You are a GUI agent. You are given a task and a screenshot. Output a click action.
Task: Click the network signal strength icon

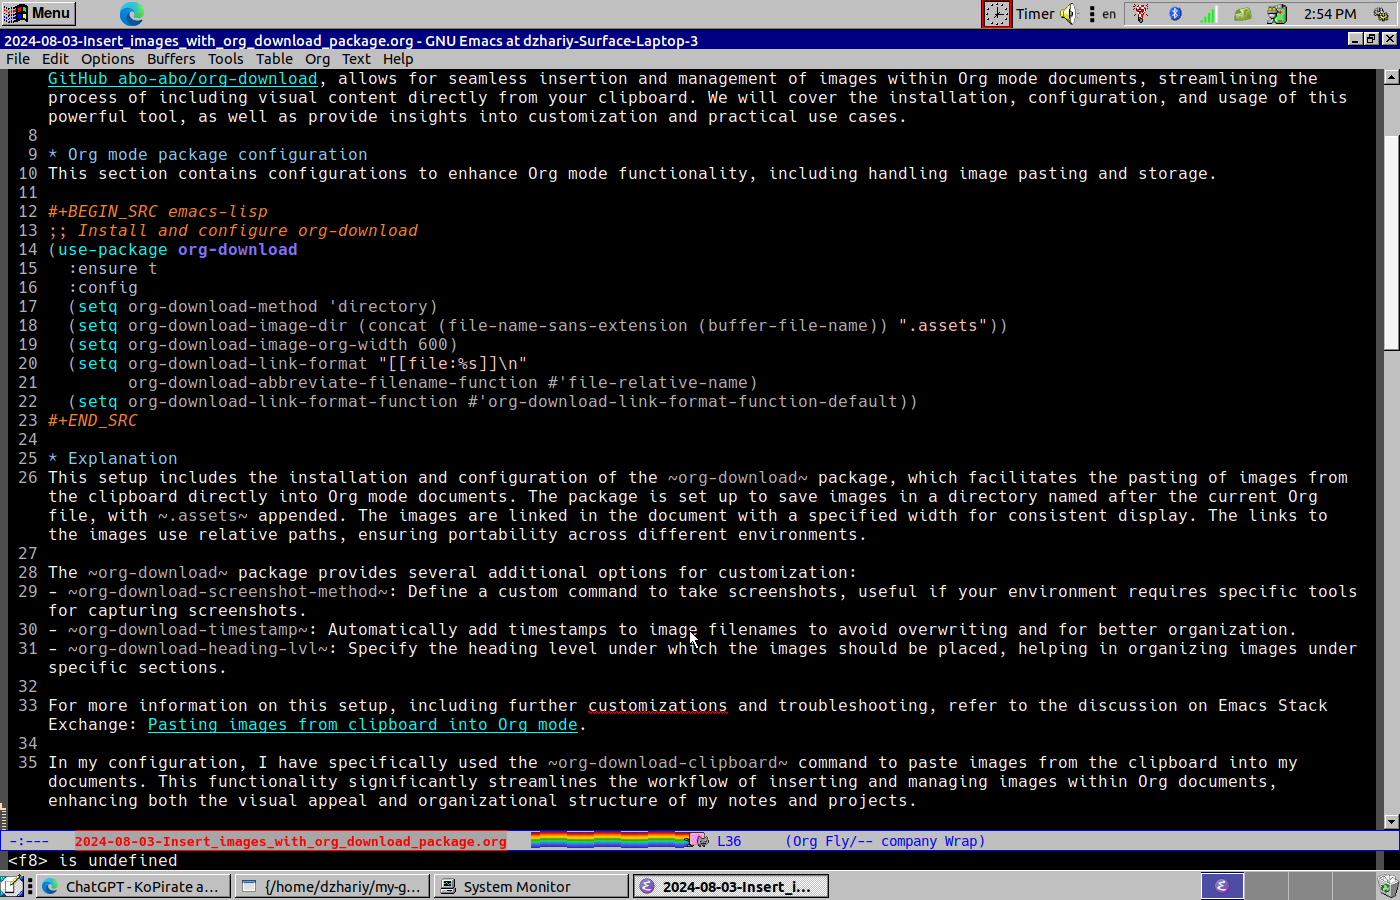click(x=1208, y=14)
